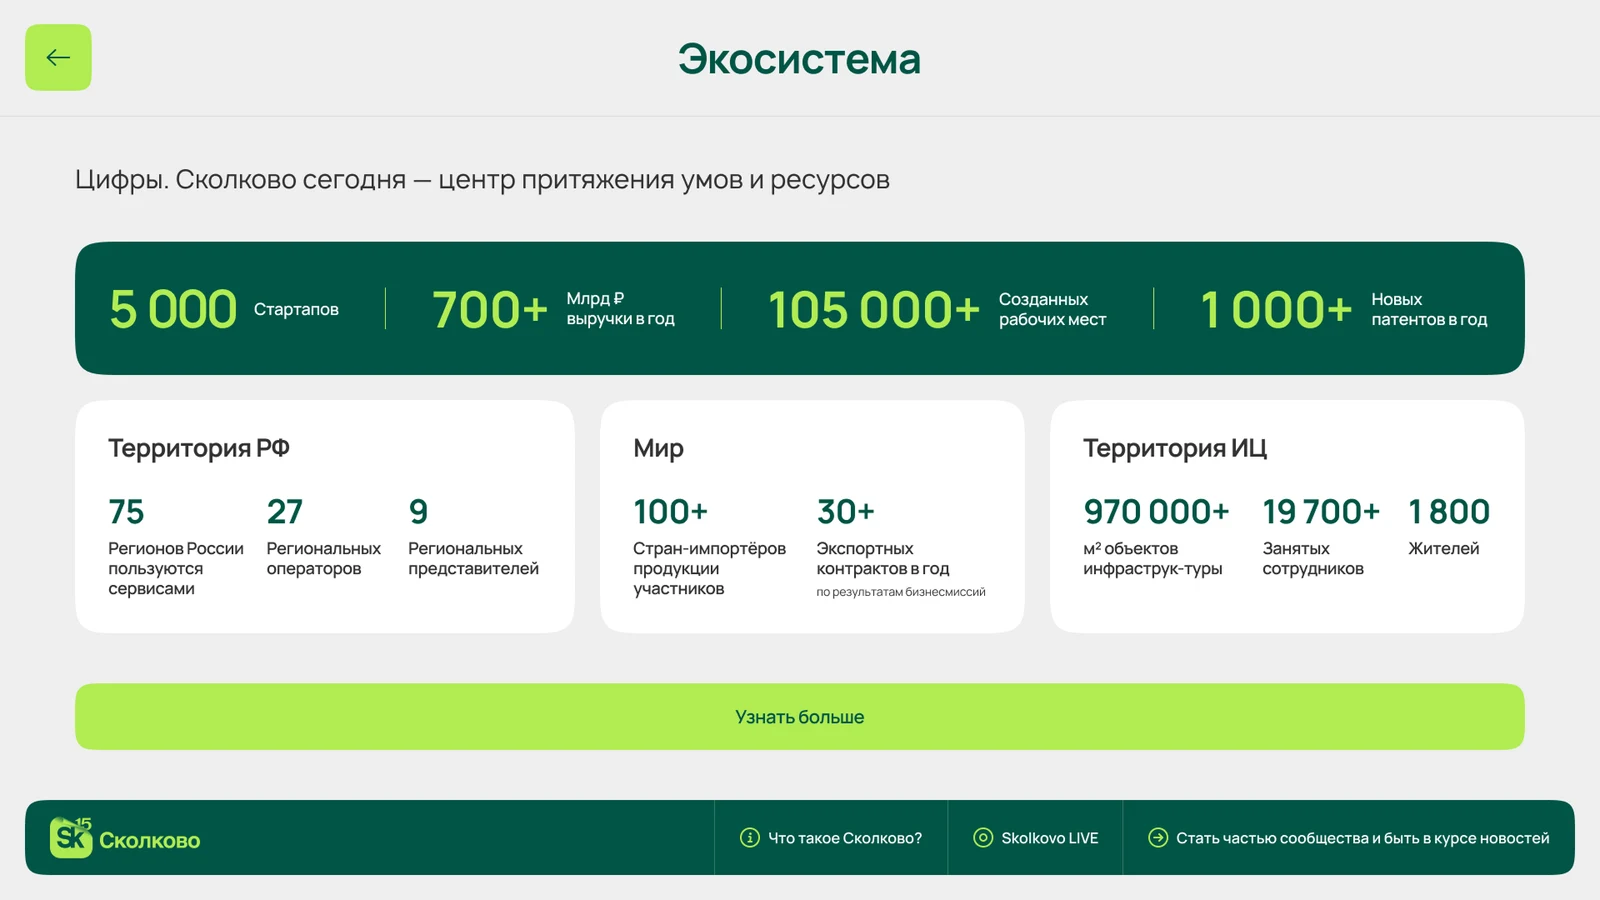The height and width of the screenshot is (900, 1600).
Task: Click the Экосистема page title
Action: pos(799,59)
